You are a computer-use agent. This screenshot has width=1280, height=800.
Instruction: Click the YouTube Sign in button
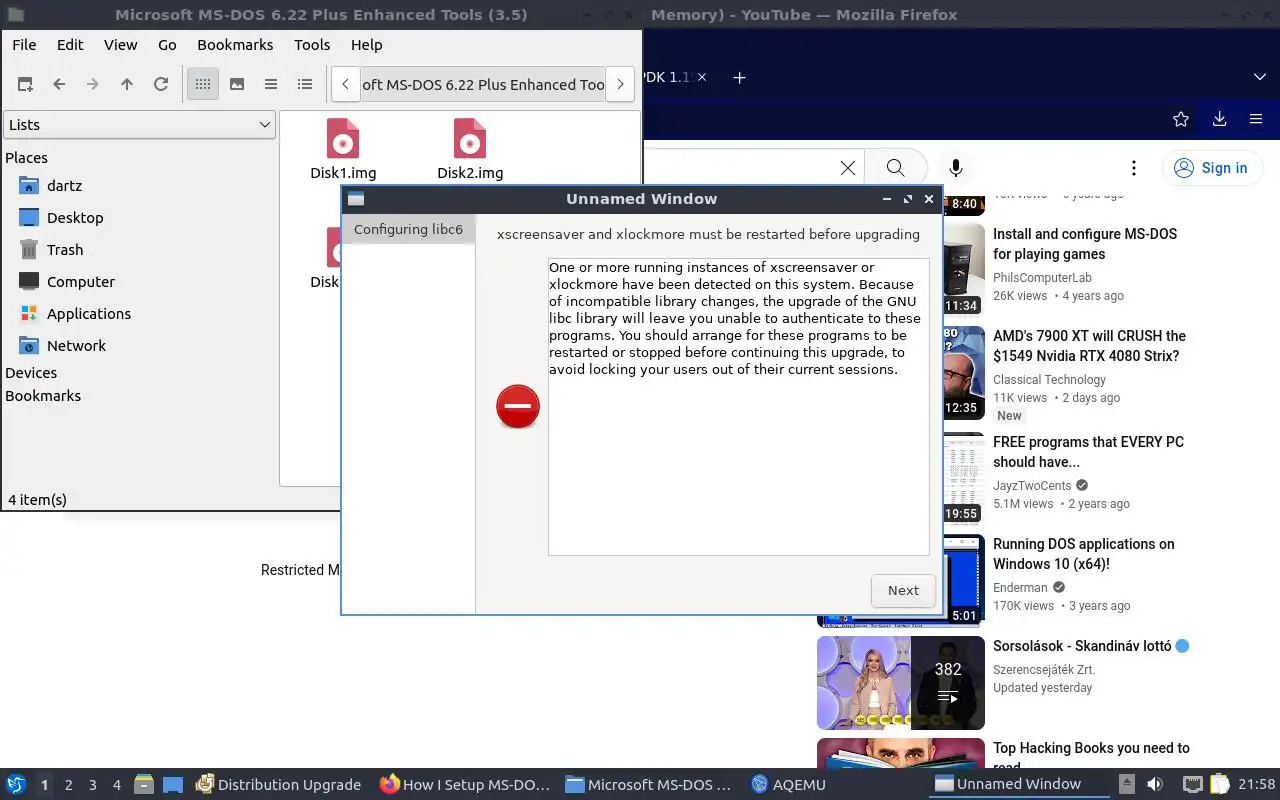click(x=1211, y=168)
